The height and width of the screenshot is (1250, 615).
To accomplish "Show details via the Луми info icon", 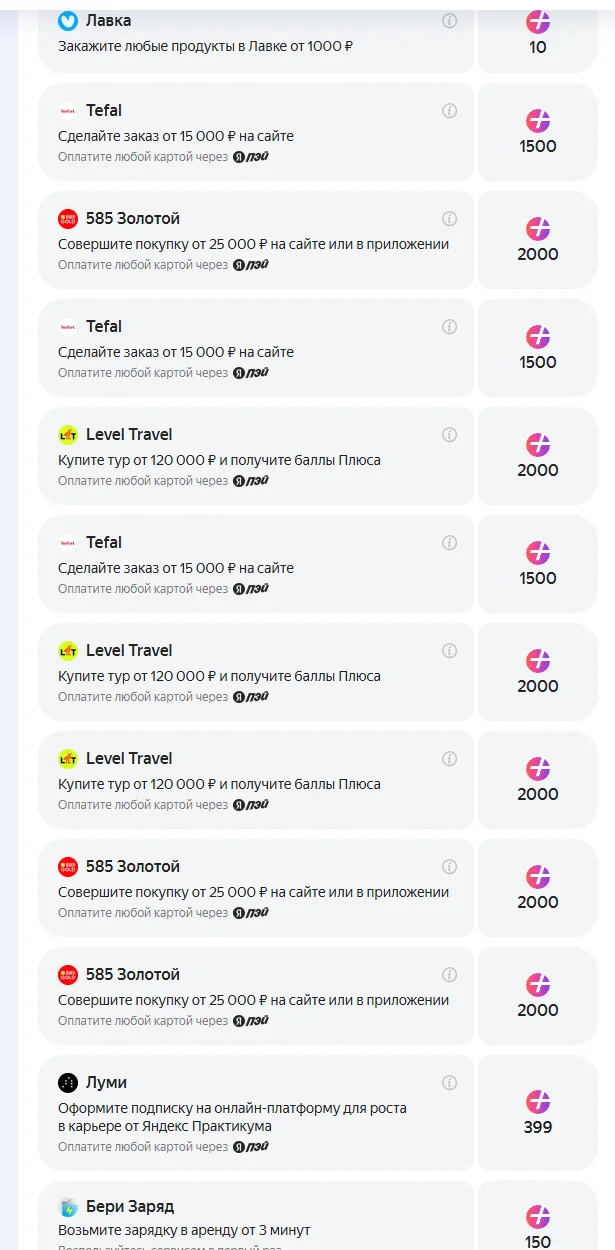I will click(450, 1083).
